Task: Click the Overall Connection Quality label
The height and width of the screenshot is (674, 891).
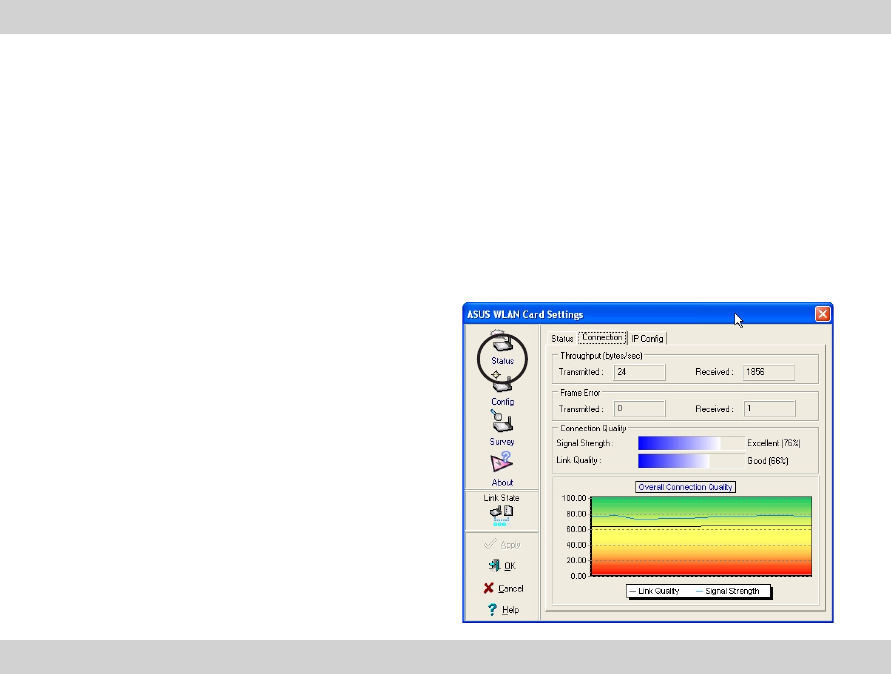Action: pyautogui.click(x=685, y=487)
